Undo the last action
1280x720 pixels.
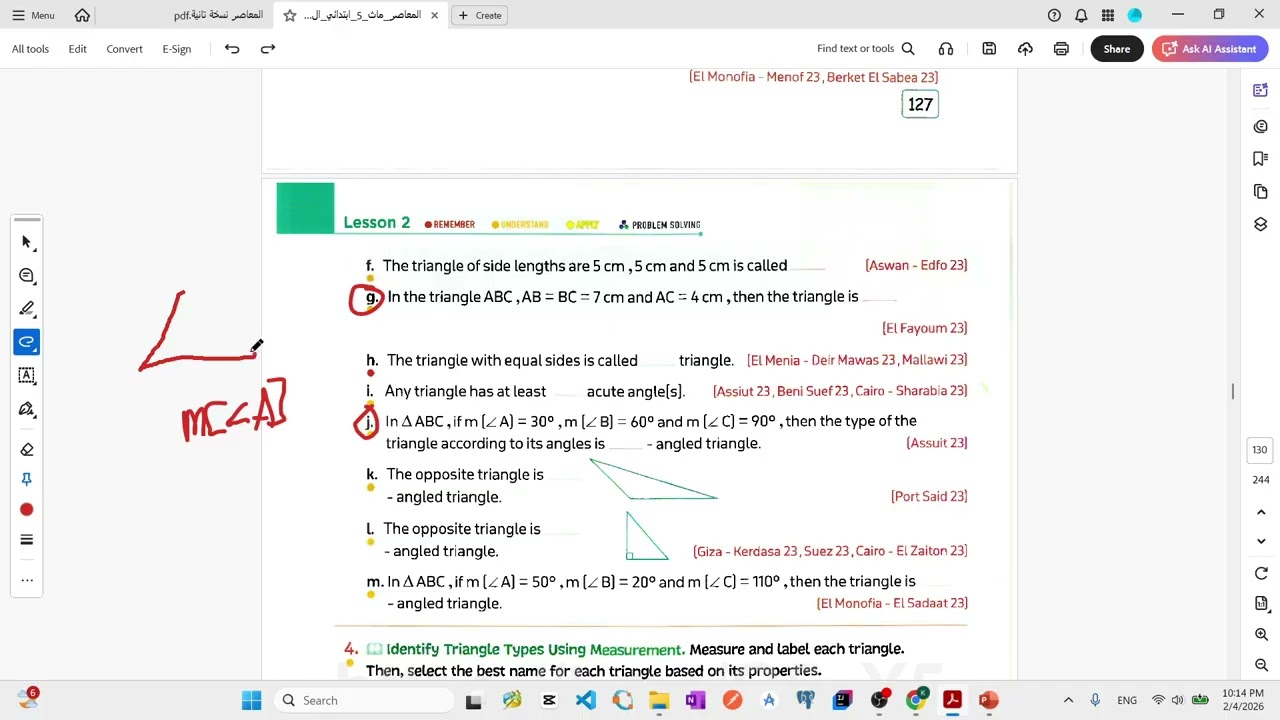pyautogui.click(x=232, y=49)
